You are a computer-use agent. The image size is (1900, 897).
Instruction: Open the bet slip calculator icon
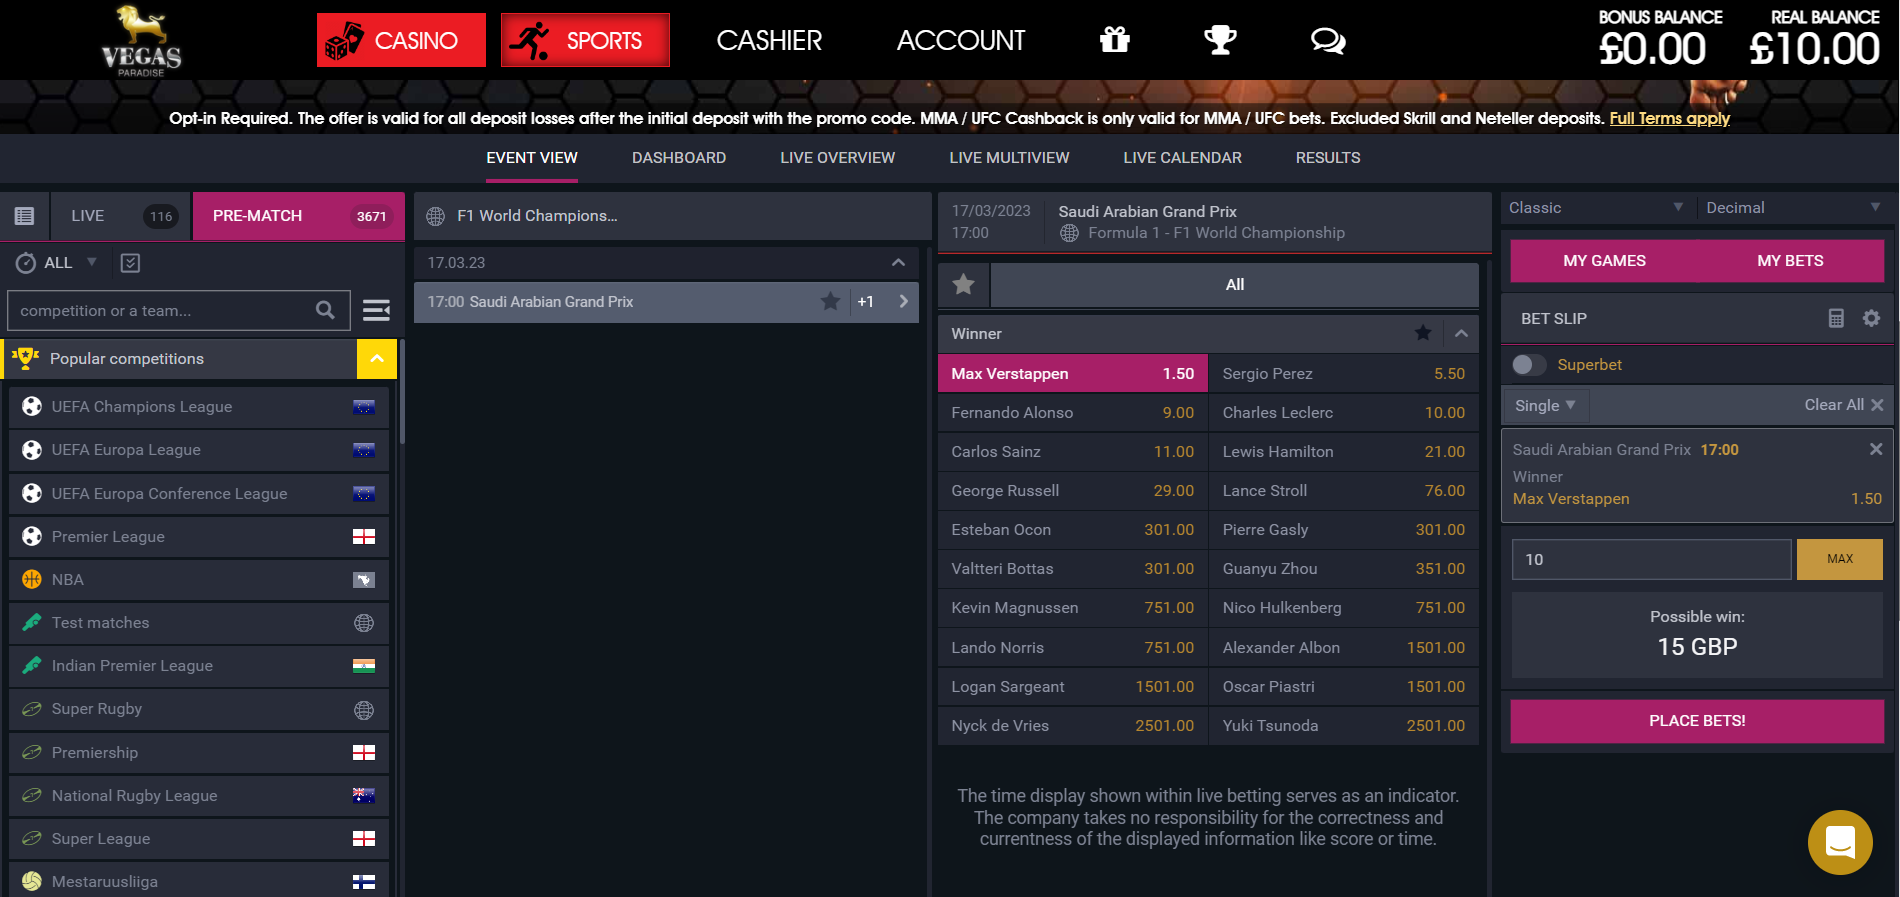pos(1836,318)
